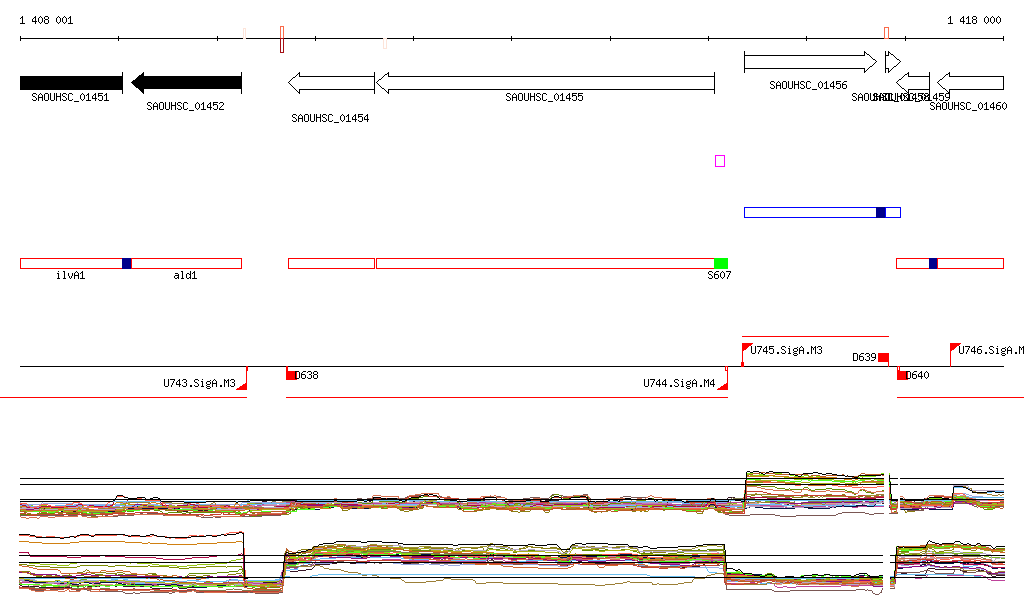Select the blue outlined transcript bar
The height and width of the screenshot is (611, 1024).
[822, 212]
